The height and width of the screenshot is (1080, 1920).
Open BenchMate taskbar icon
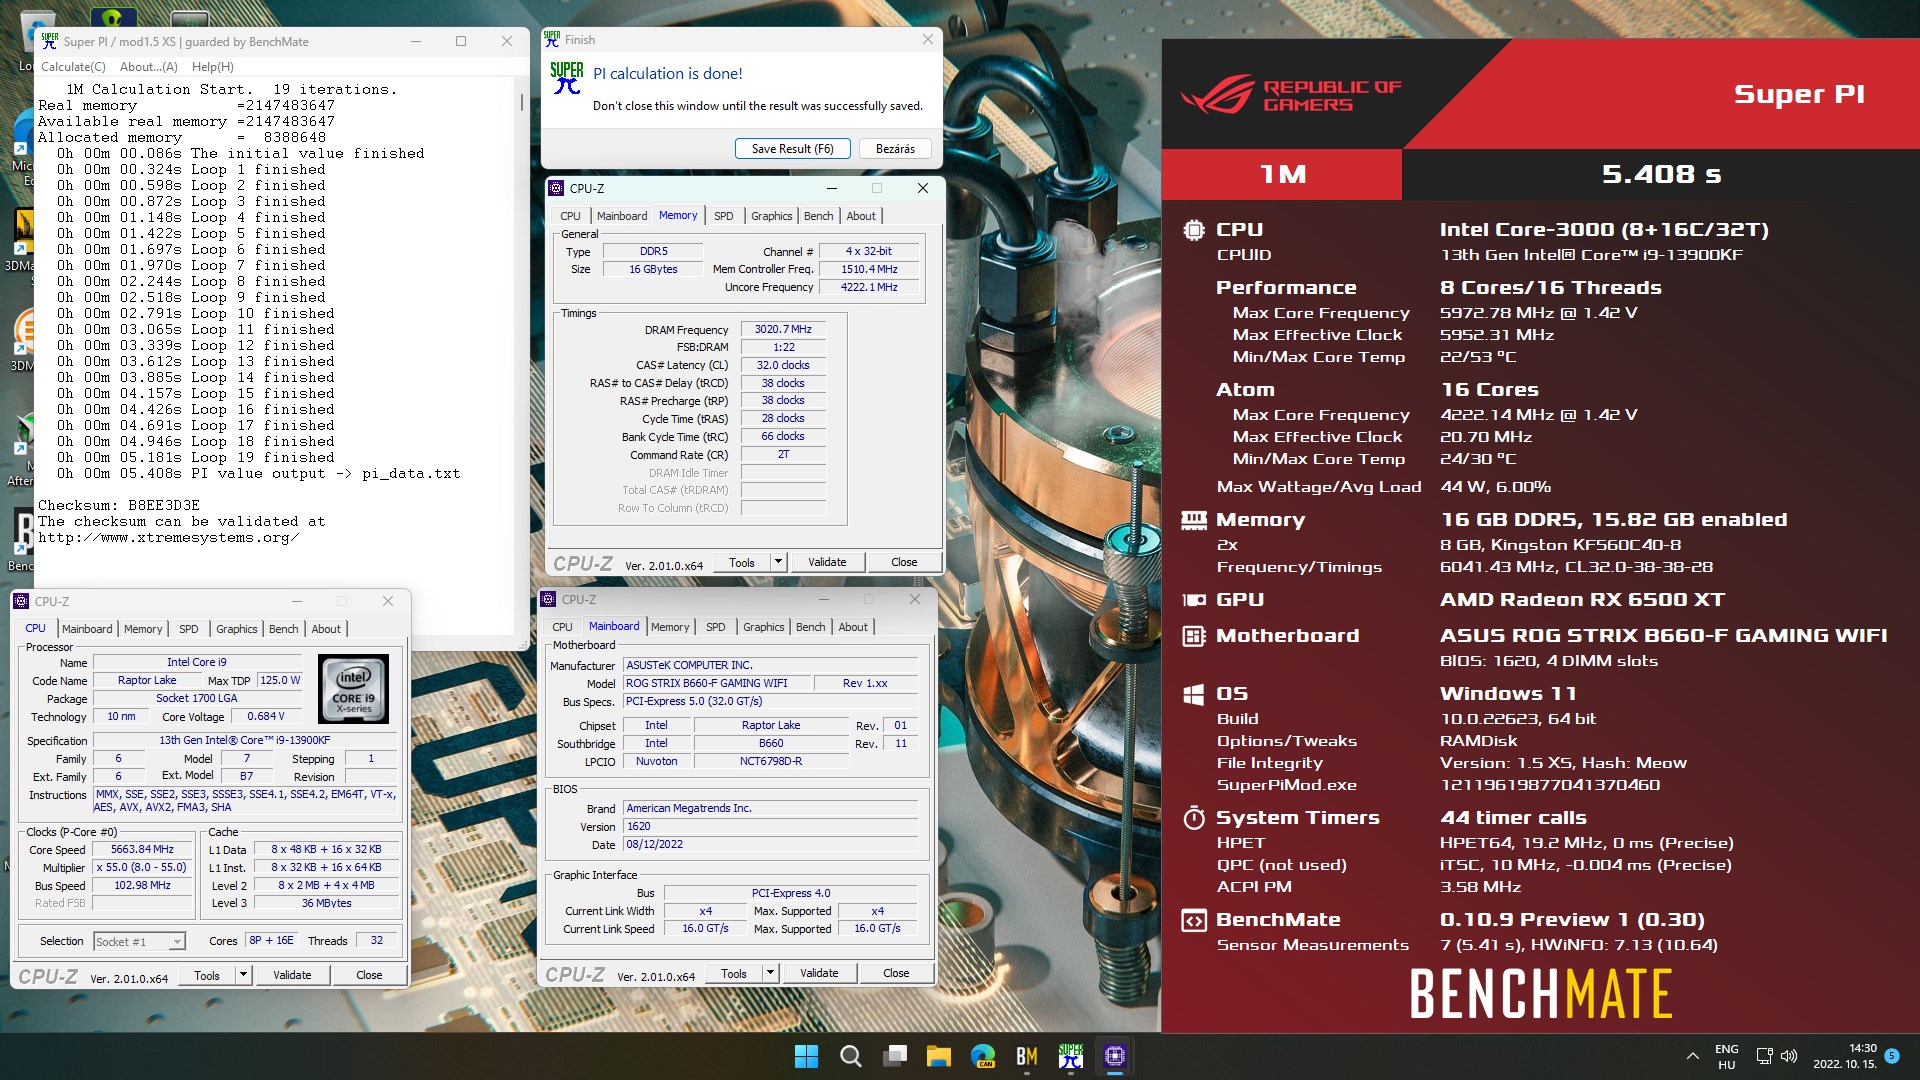point(1027,1056)
